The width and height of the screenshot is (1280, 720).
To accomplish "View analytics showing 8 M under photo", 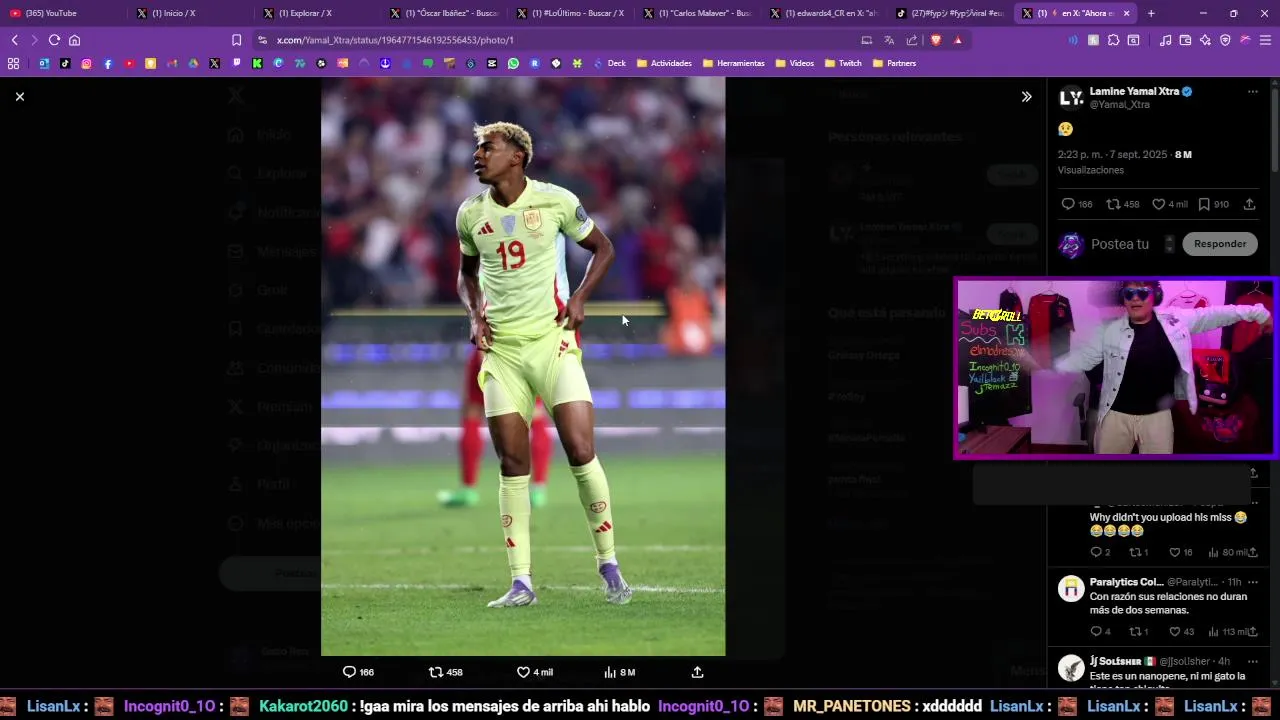I will pos(619,672).
